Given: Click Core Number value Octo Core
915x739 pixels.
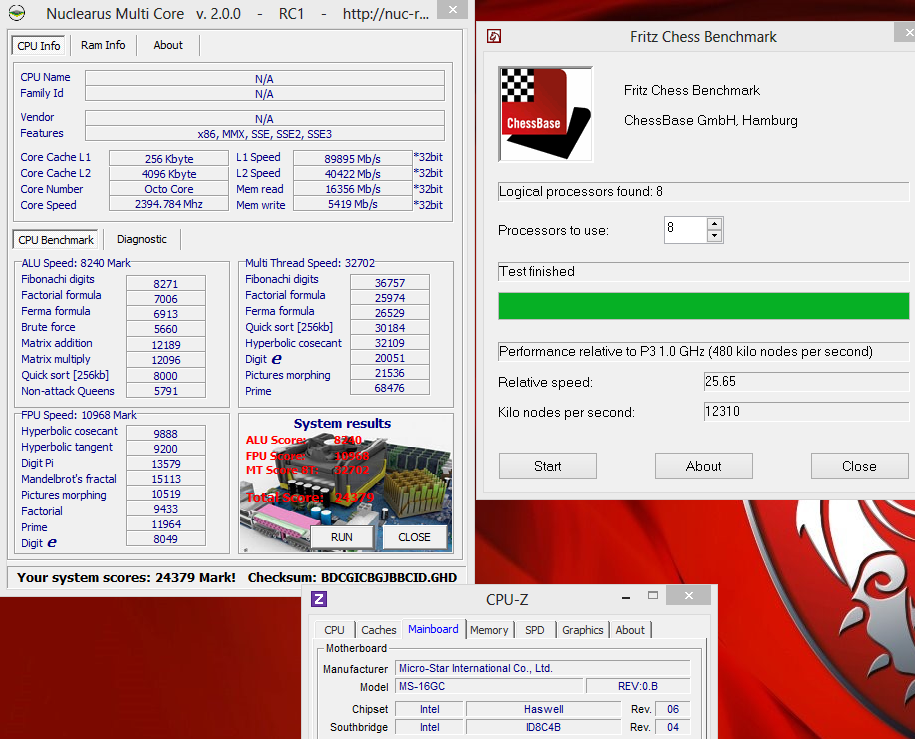Looking at the screenshot, I should coord(169,189).
